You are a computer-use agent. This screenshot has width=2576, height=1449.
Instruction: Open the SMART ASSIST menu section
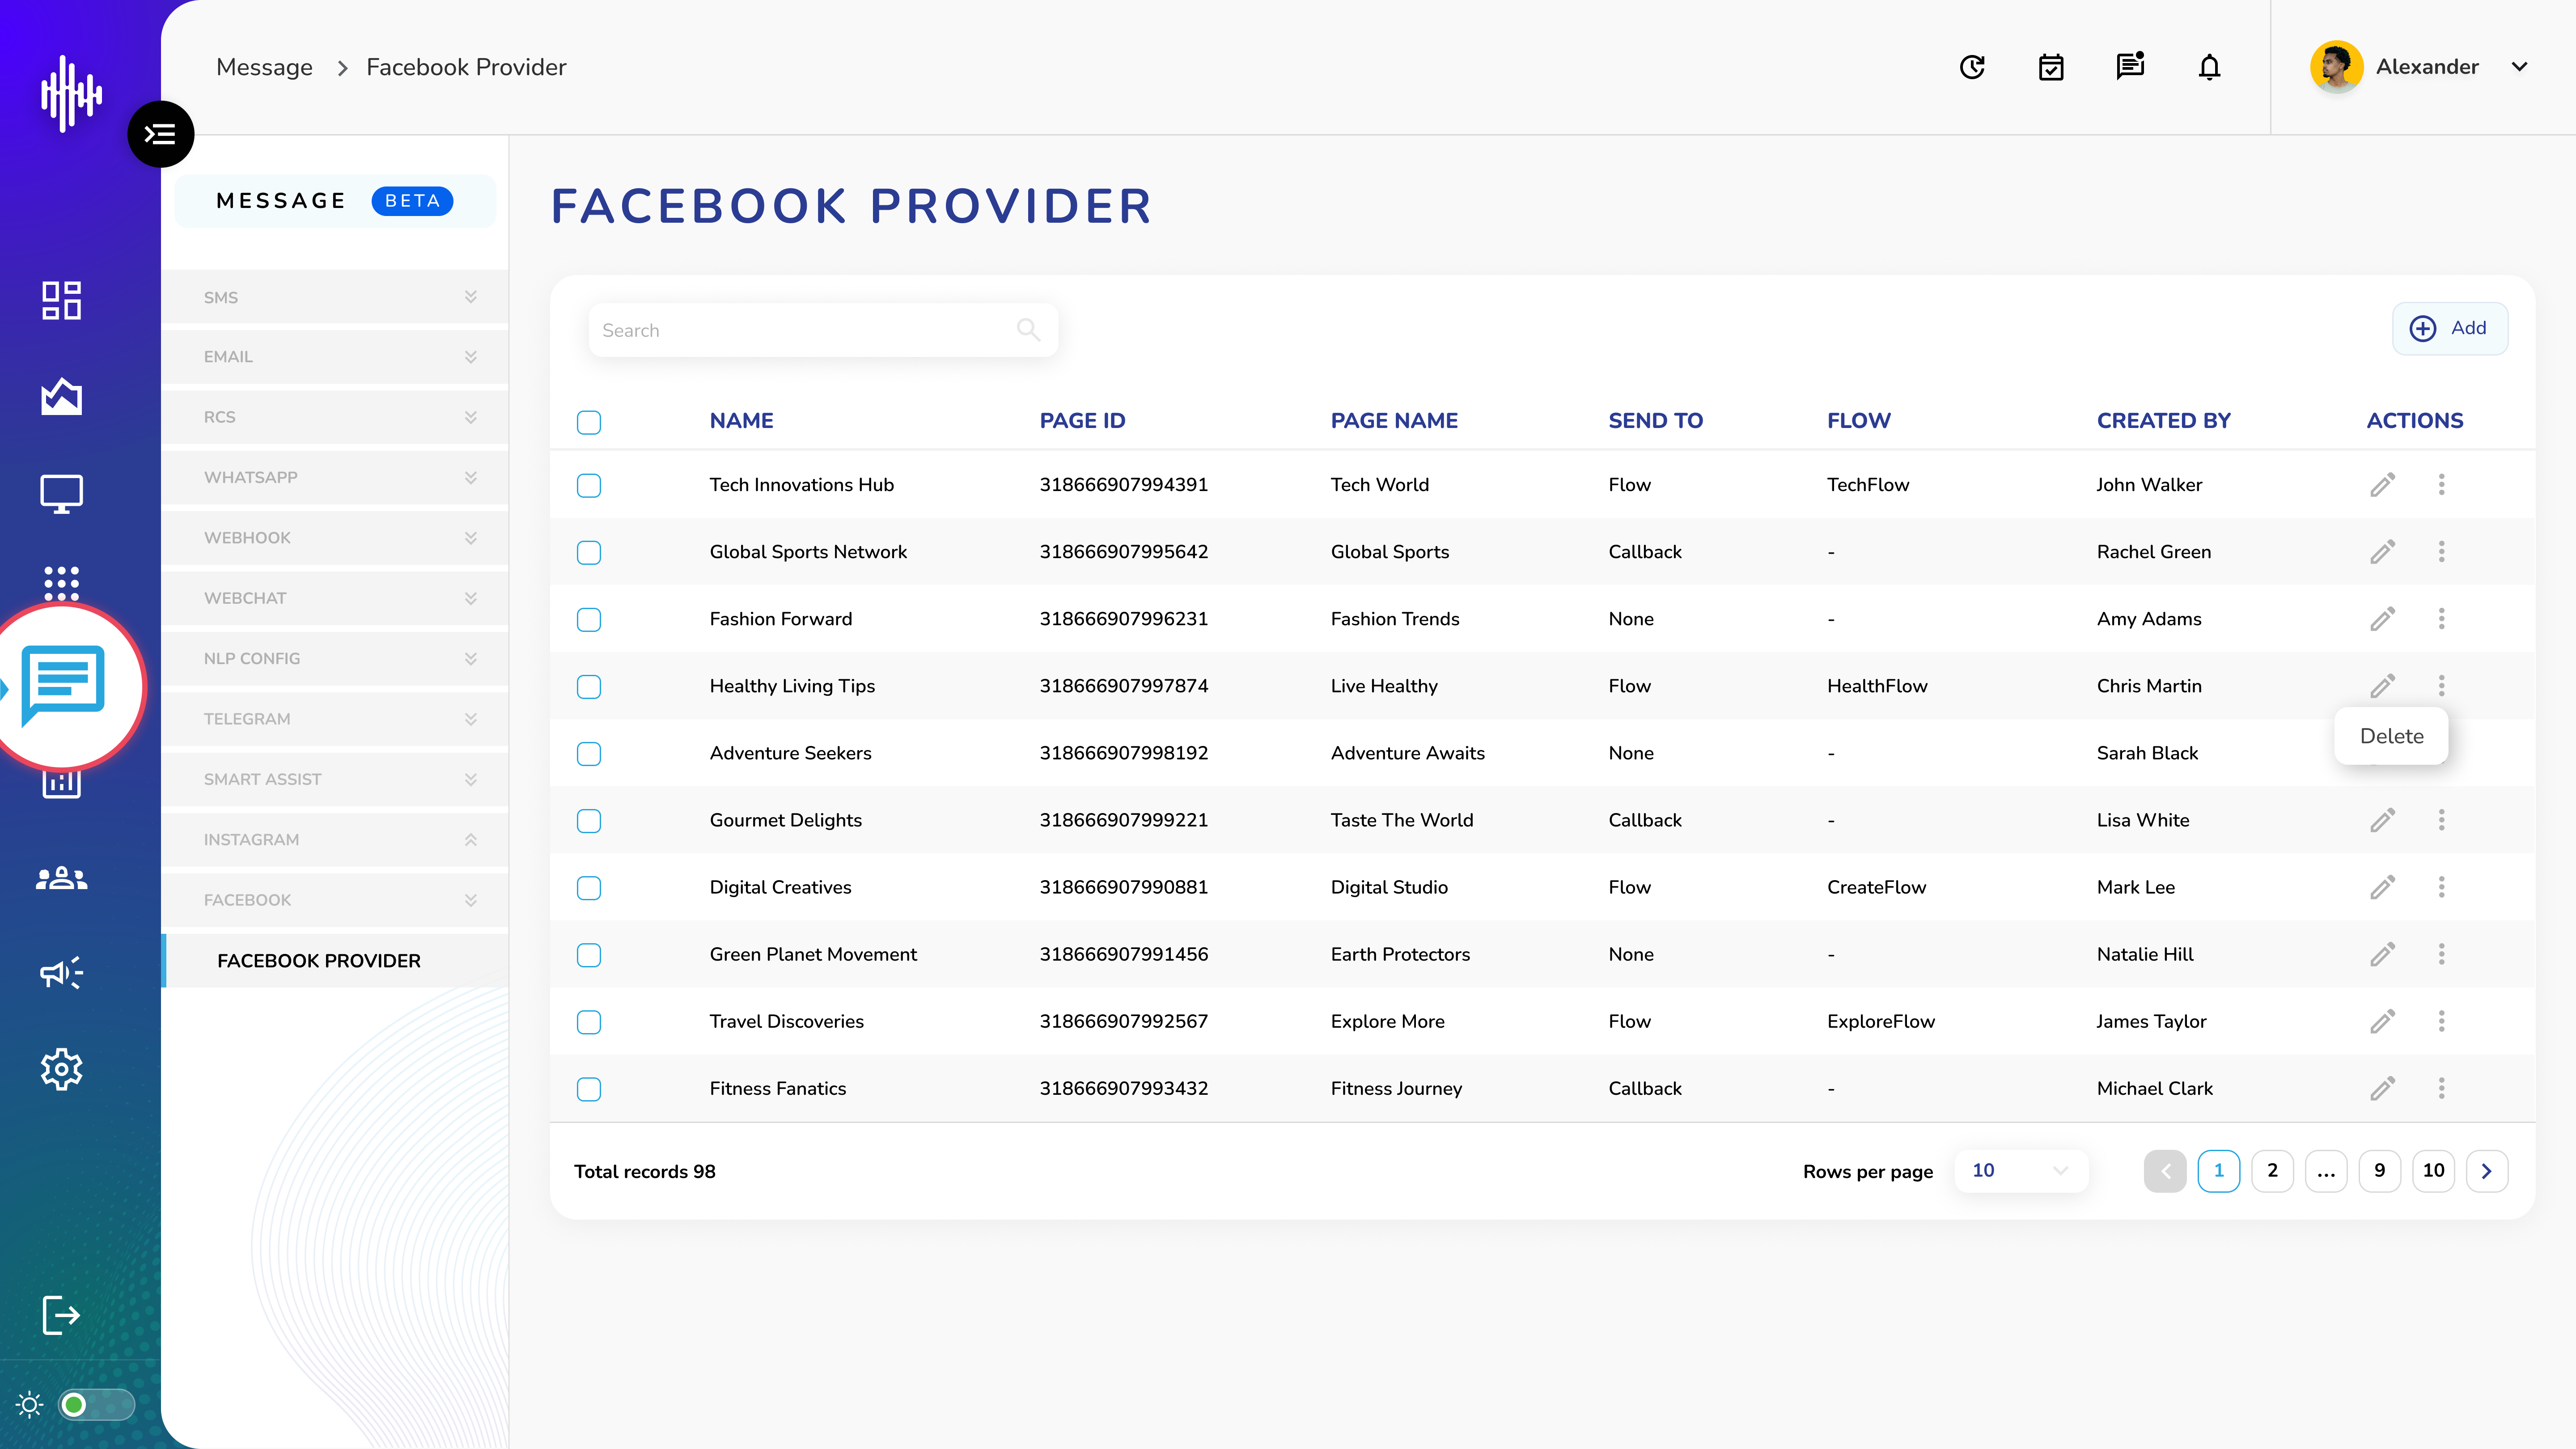[335, 779]
